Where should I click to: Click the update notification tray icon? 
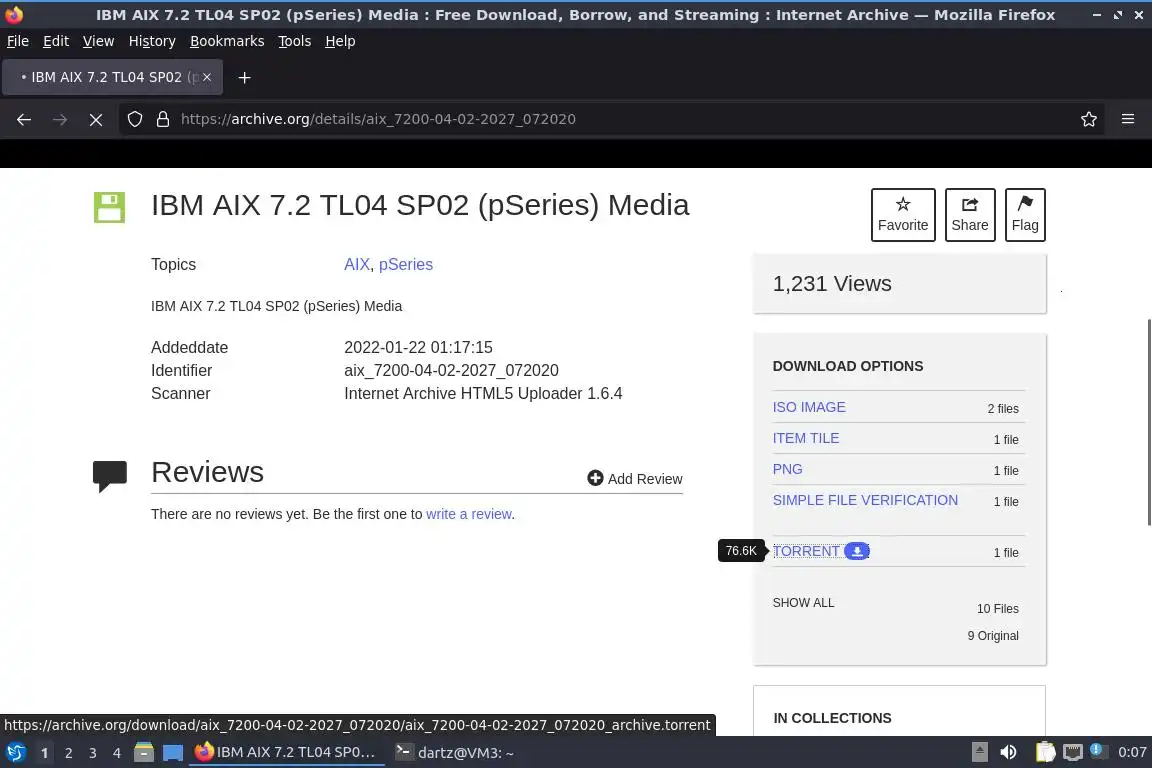pyautogui.click(x=1097, y=750)
